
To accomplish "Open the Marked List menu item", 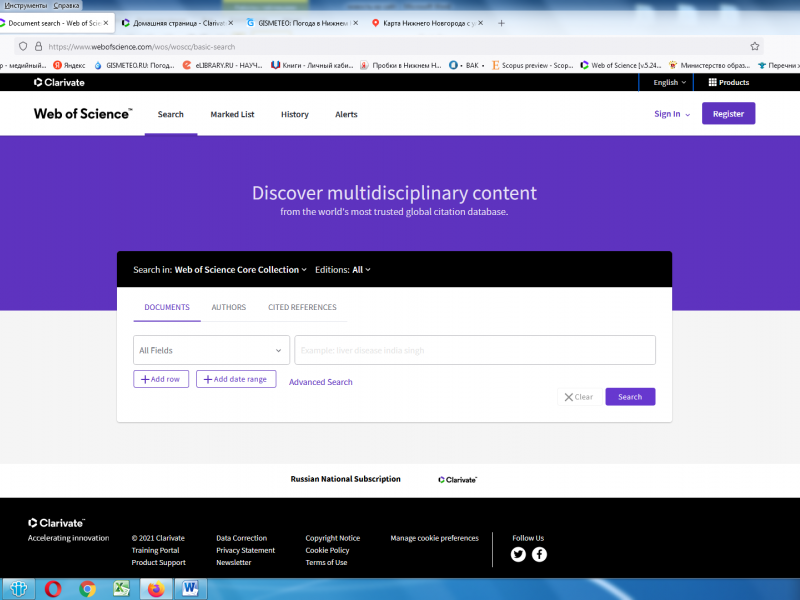I will (x=232, y=114).
